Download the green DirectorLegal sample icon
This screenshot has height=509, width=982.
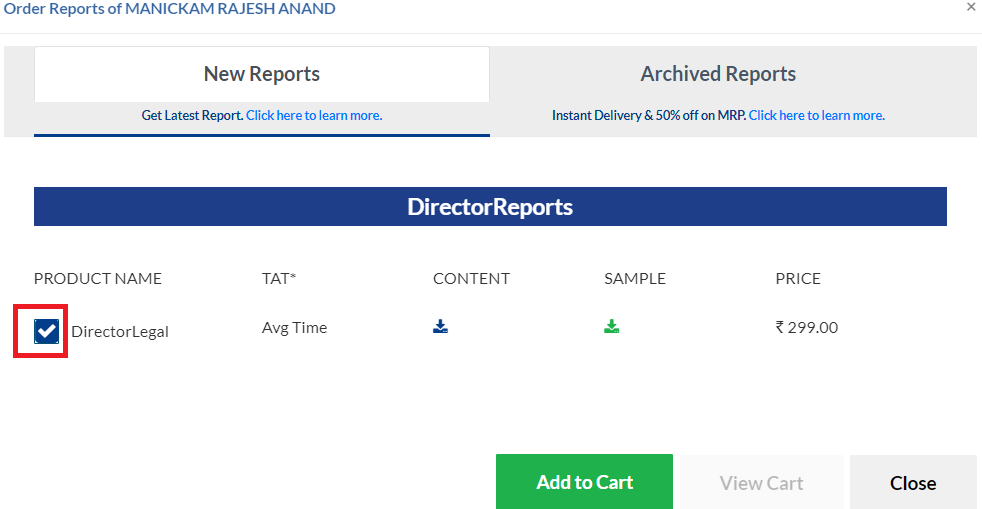point(611,326)
